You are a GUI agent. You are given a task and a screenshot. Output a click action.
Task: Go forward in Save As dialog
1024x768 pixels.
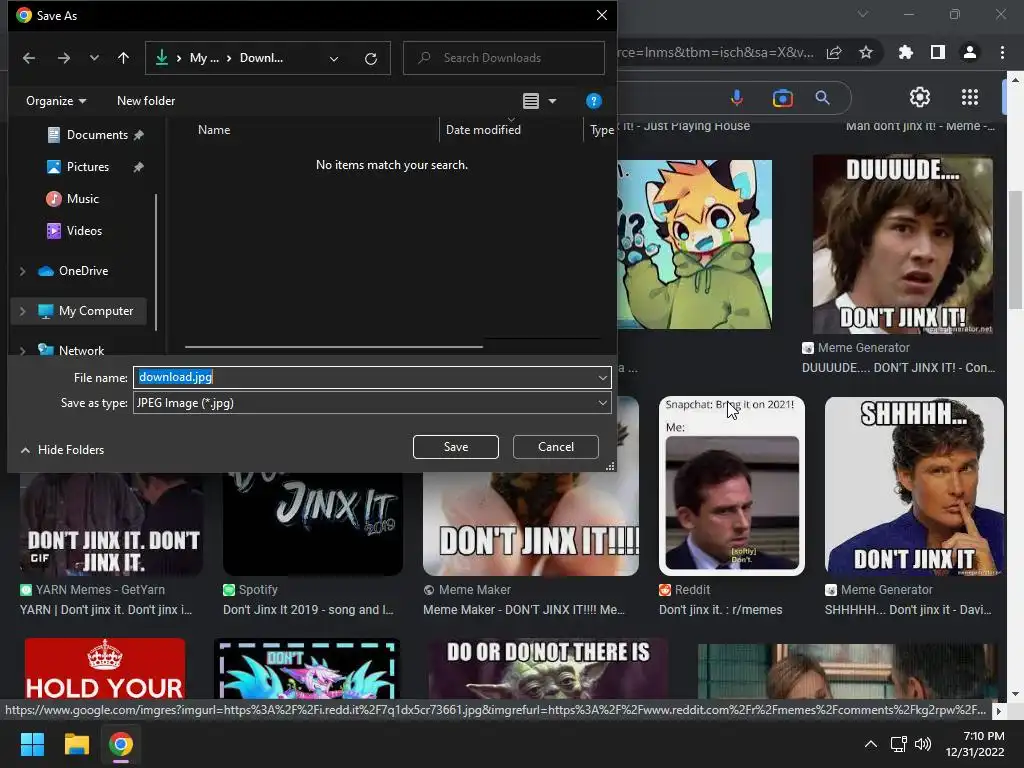pyautogui.click(x=63, y=58)
